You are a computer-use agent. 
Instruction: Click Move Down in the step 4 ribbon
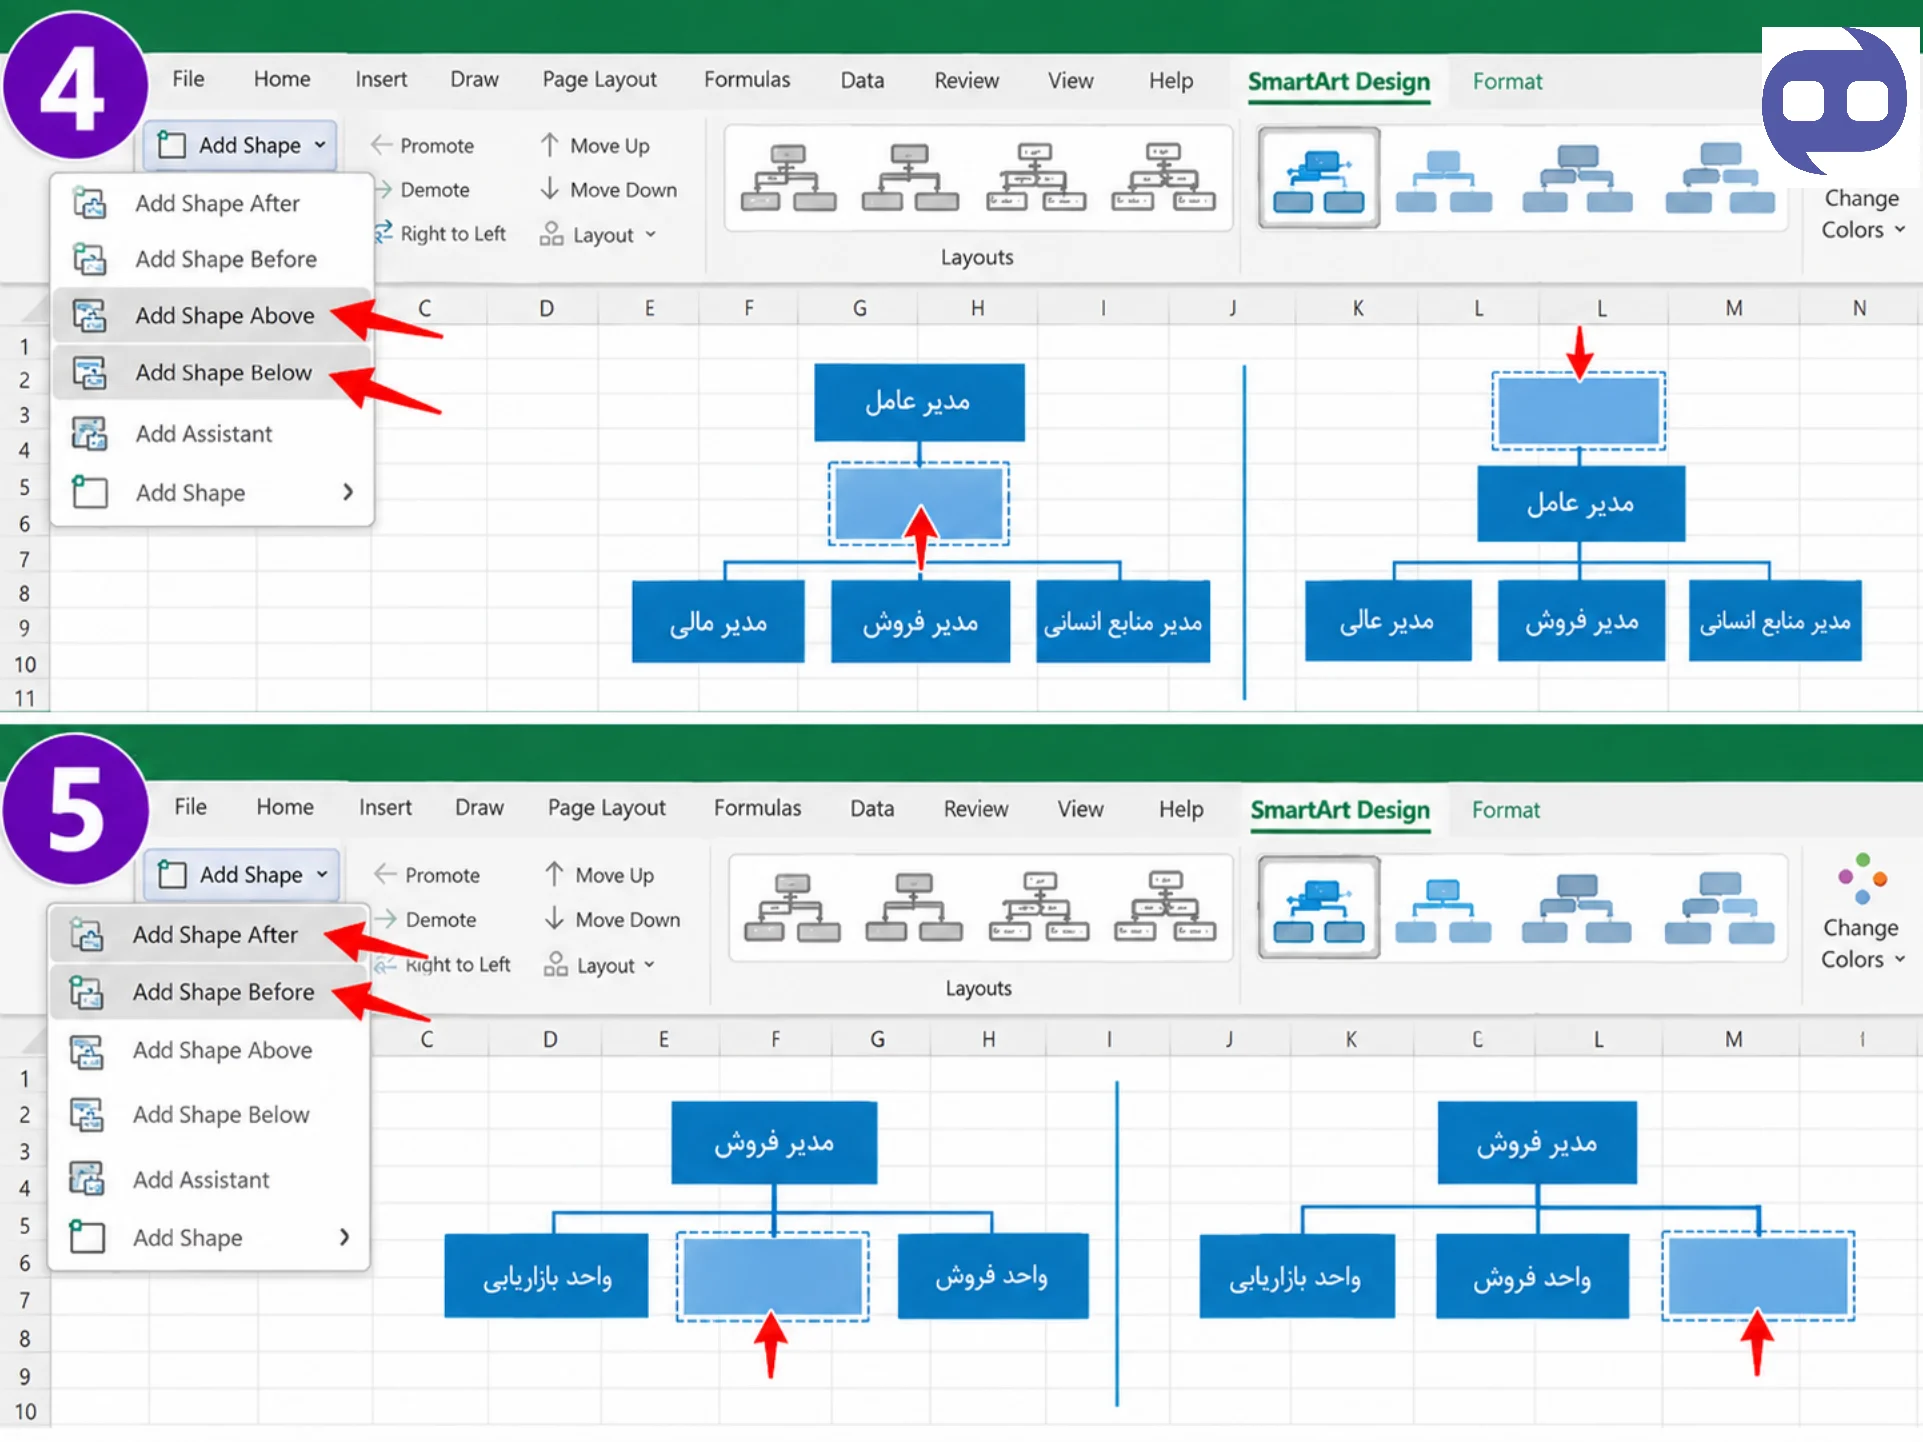[608, 190]
